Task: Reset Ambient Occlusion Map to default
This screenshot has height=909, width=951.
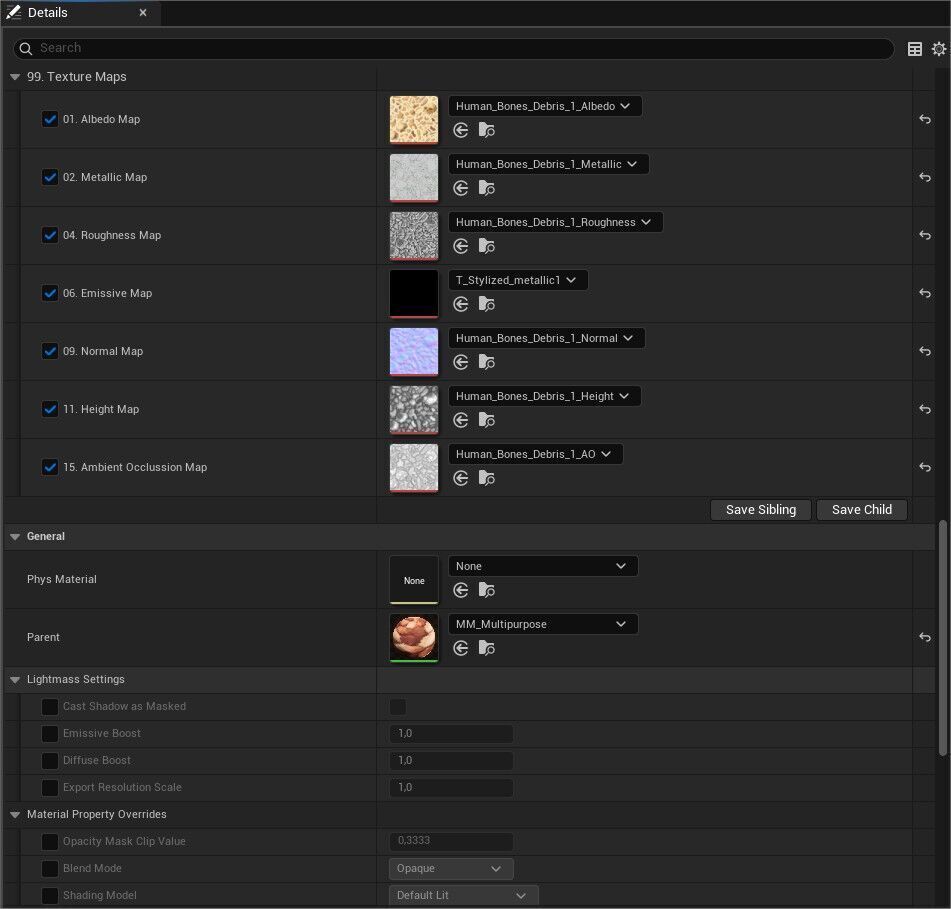Action: click(x=924, y=467)
